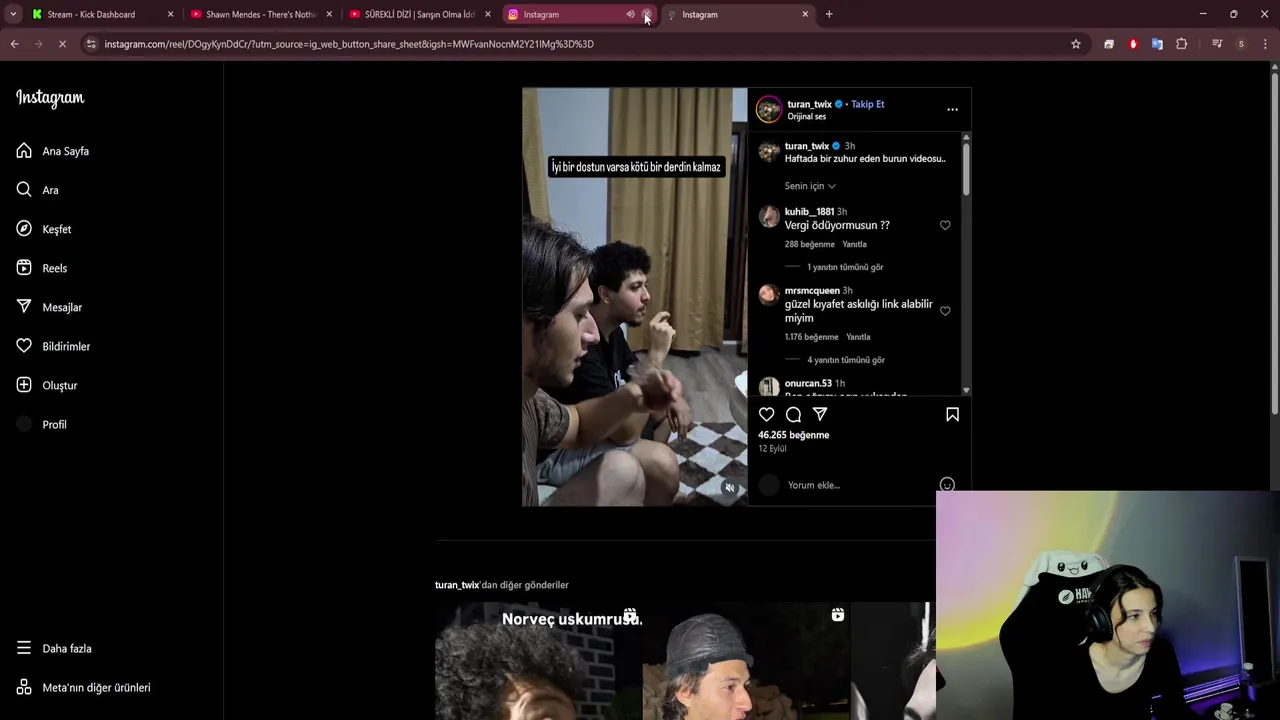1280x720 pixels.
Task: Open the kuhib__1881 username link
Action: point(809,212)
